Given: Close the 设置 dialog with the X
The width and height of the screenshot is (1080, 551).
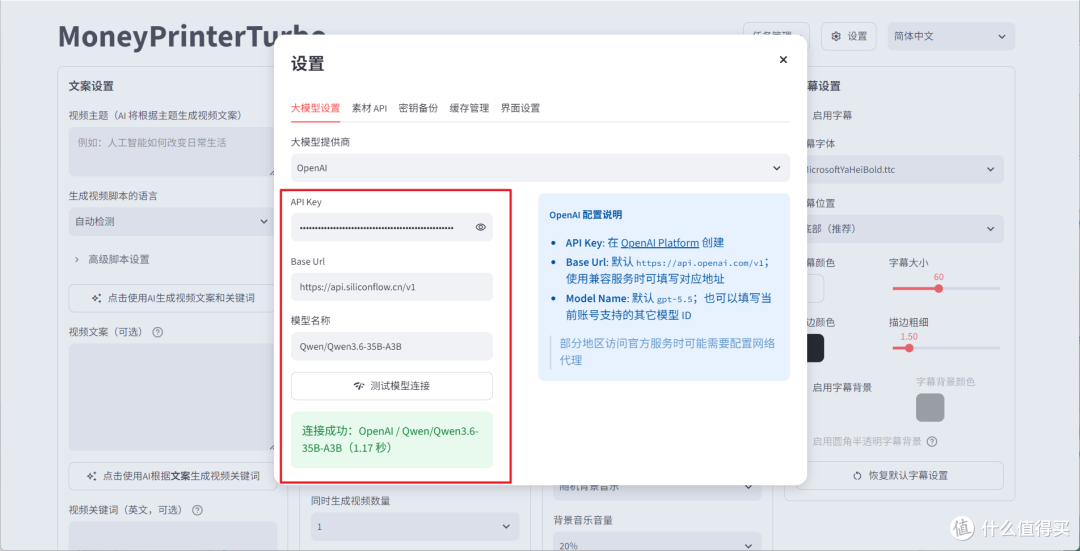Looking at the screenshot, I should click(783, 60).
